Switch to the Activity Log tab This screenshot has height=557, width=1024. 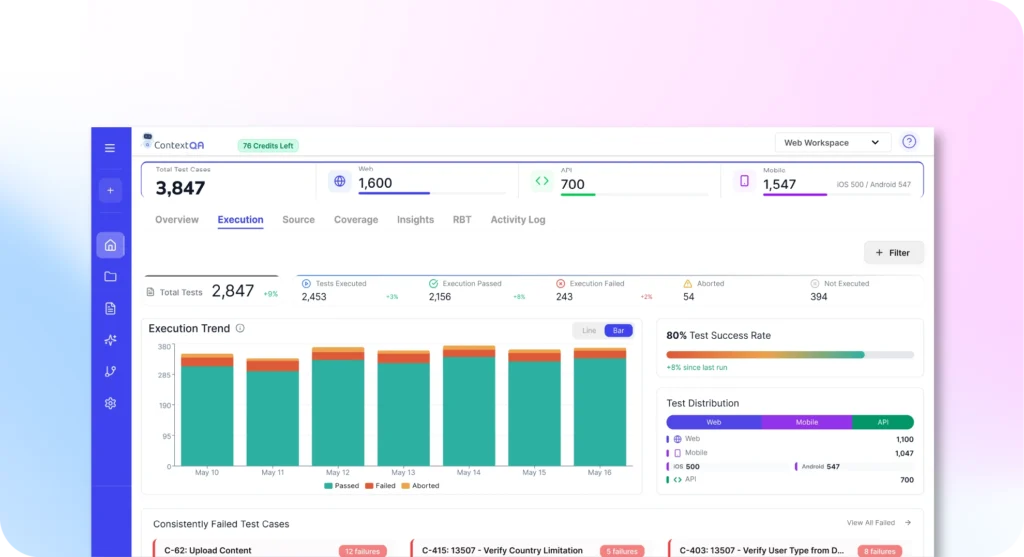point(518,220)
